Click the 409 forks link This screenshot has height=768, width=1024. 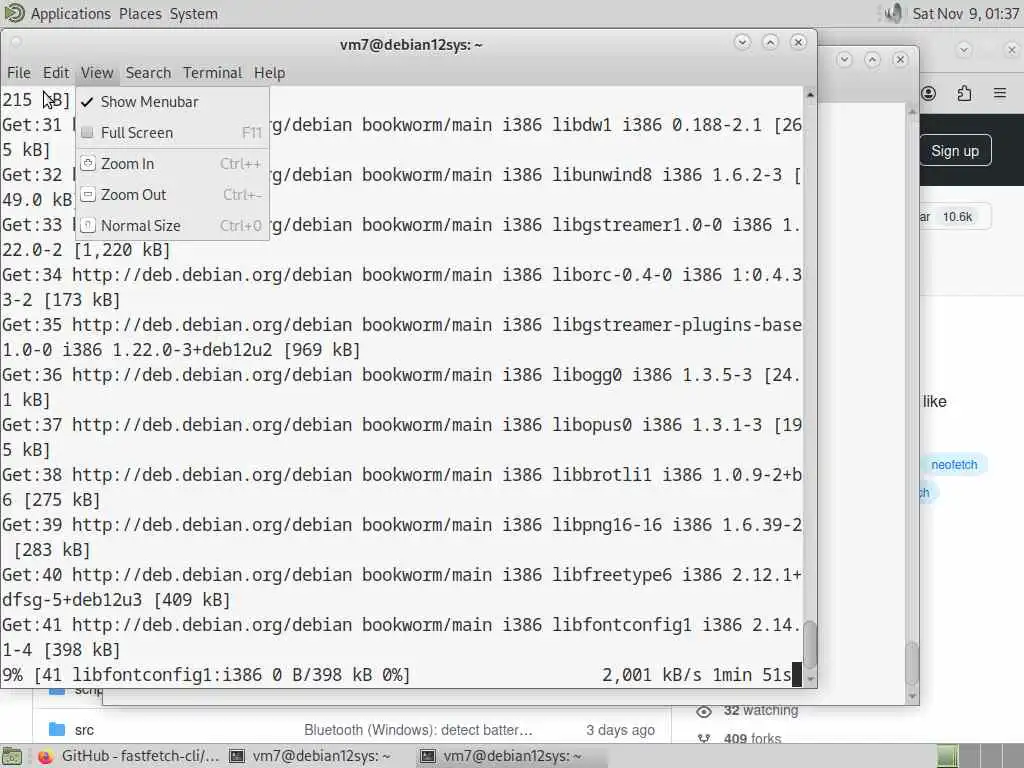[x=752, y=739]
